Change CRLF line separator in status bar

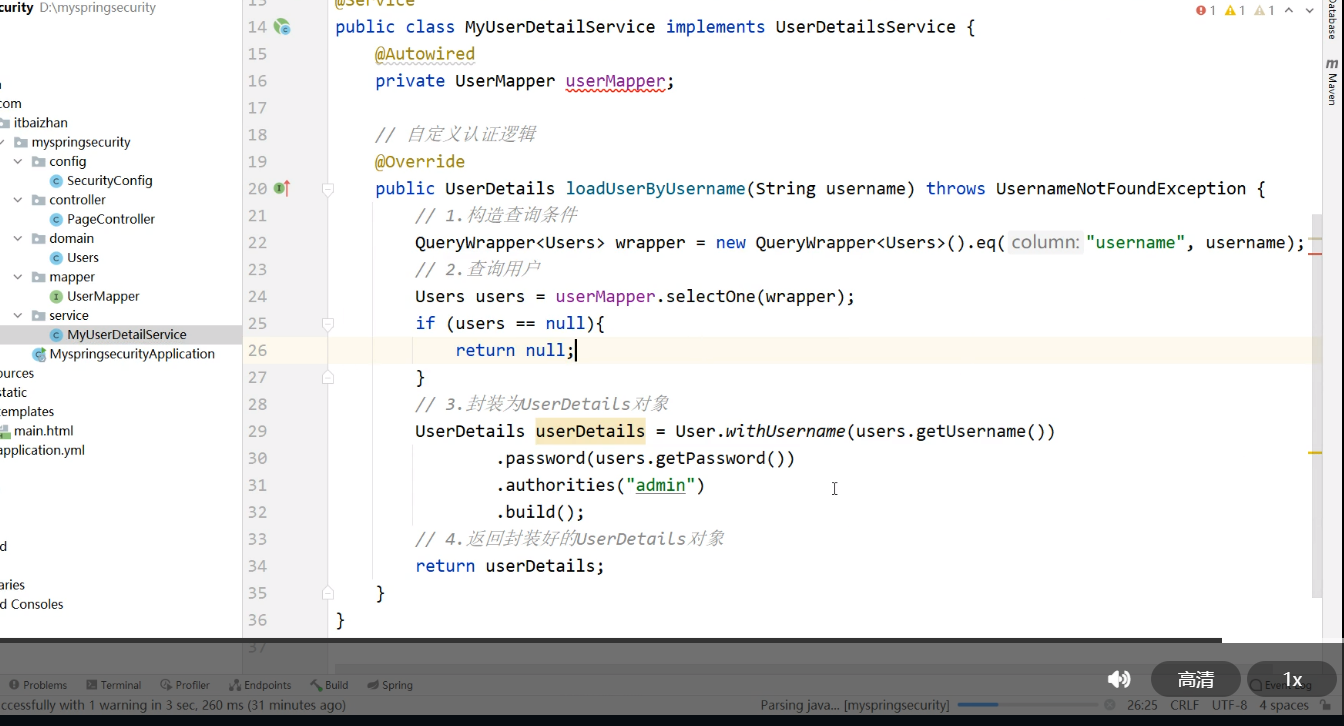1184,705
